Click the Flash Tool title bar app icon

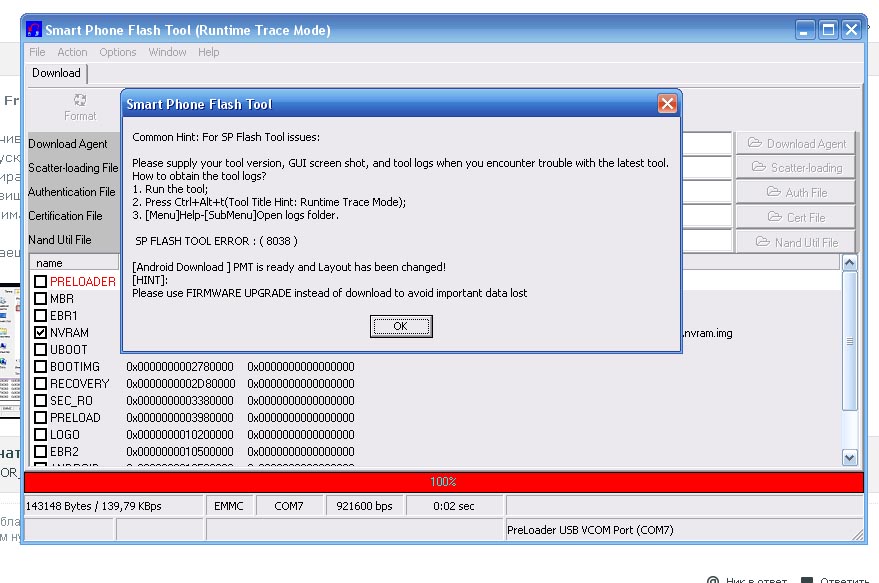click(x=34, y=30)
